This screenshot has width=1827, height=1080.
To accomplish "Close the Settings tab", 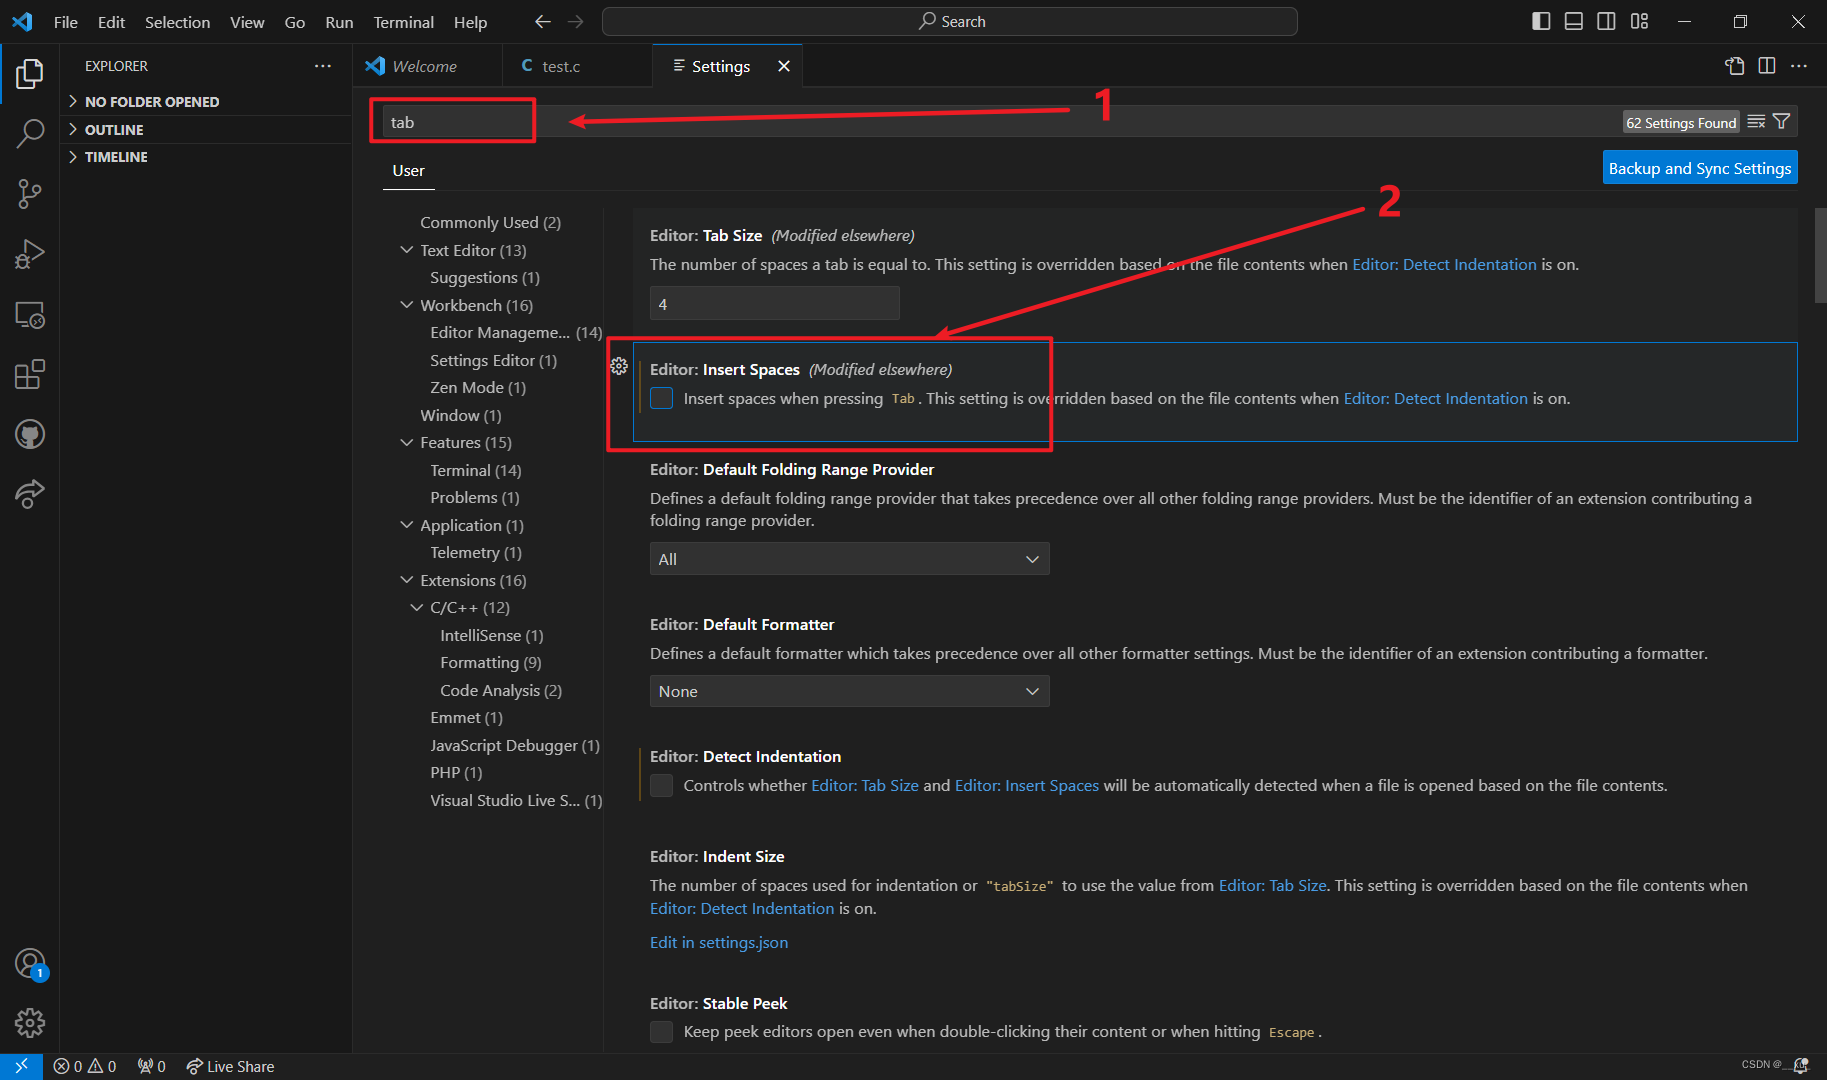I will click(x=784, y=66).
